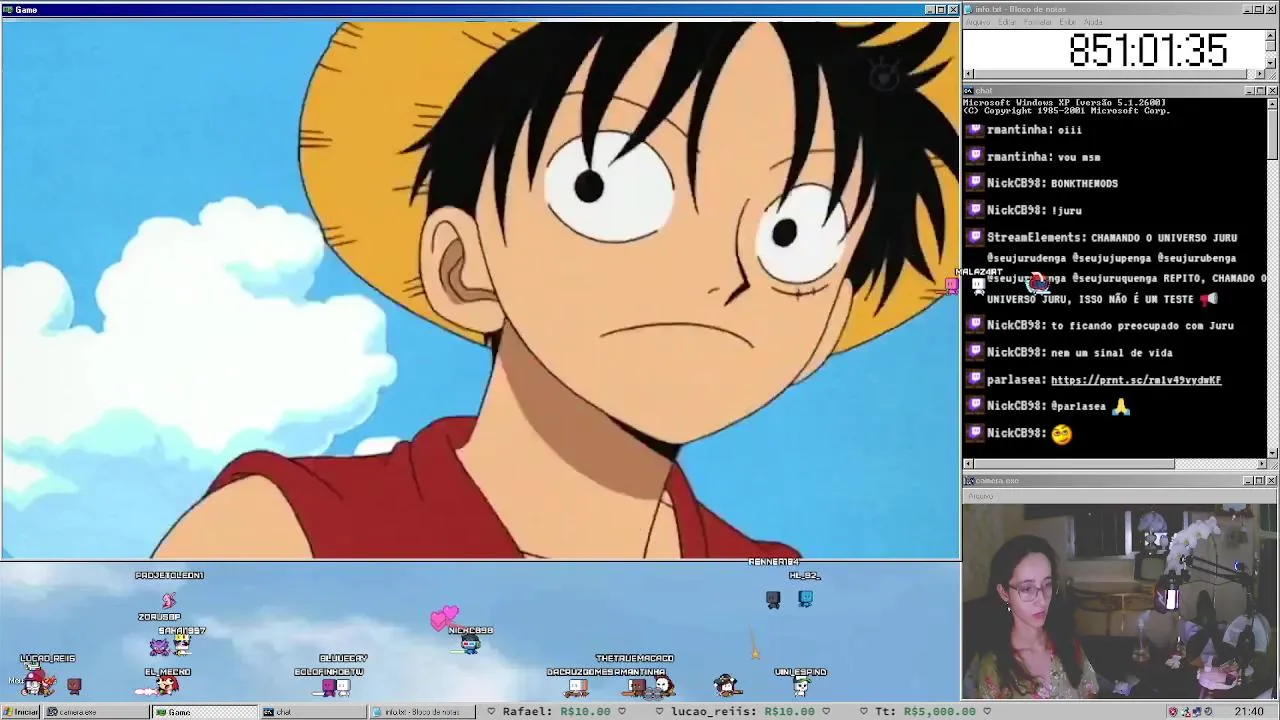
Task: Select the NICKCB98 avatar in the game strip
Action: tap(470, 645)
